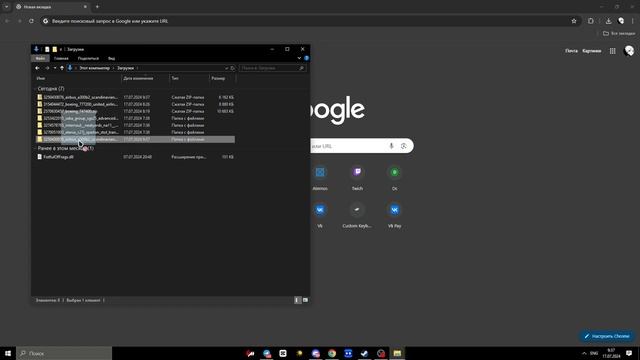Show hidden system tray icons chevron
Screen dimensions: 640x360
pos(584,353)
